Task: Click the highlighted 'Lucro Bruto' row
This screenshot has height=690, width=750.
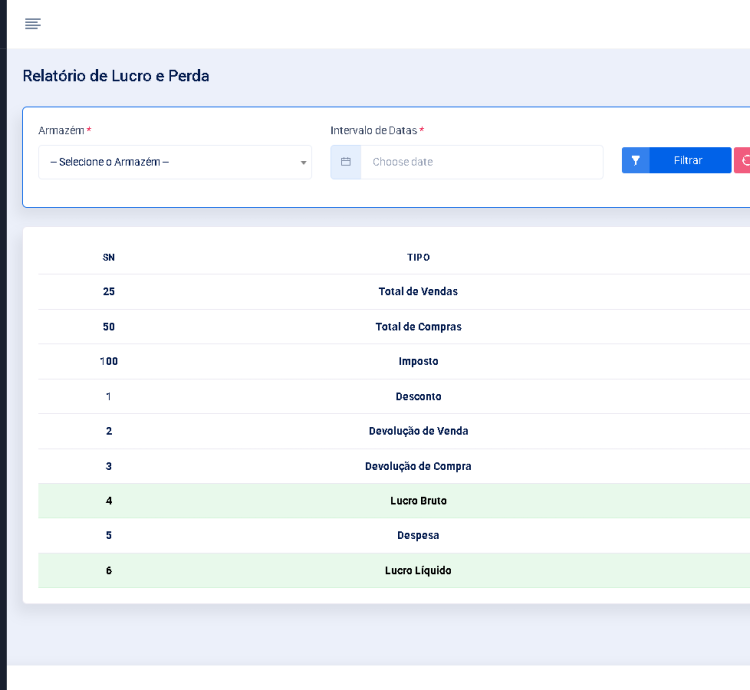Action: [418, 501]
